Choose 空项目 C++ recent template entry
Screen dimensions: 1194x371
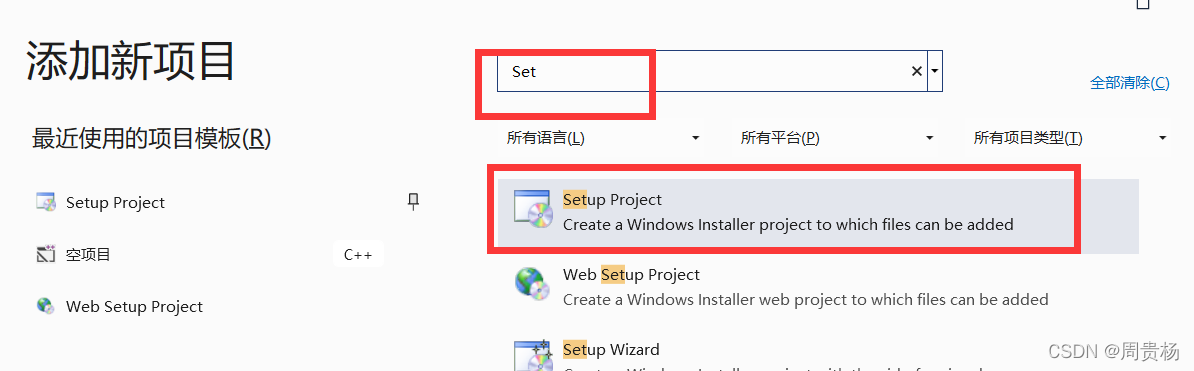(x=206, y=254)
